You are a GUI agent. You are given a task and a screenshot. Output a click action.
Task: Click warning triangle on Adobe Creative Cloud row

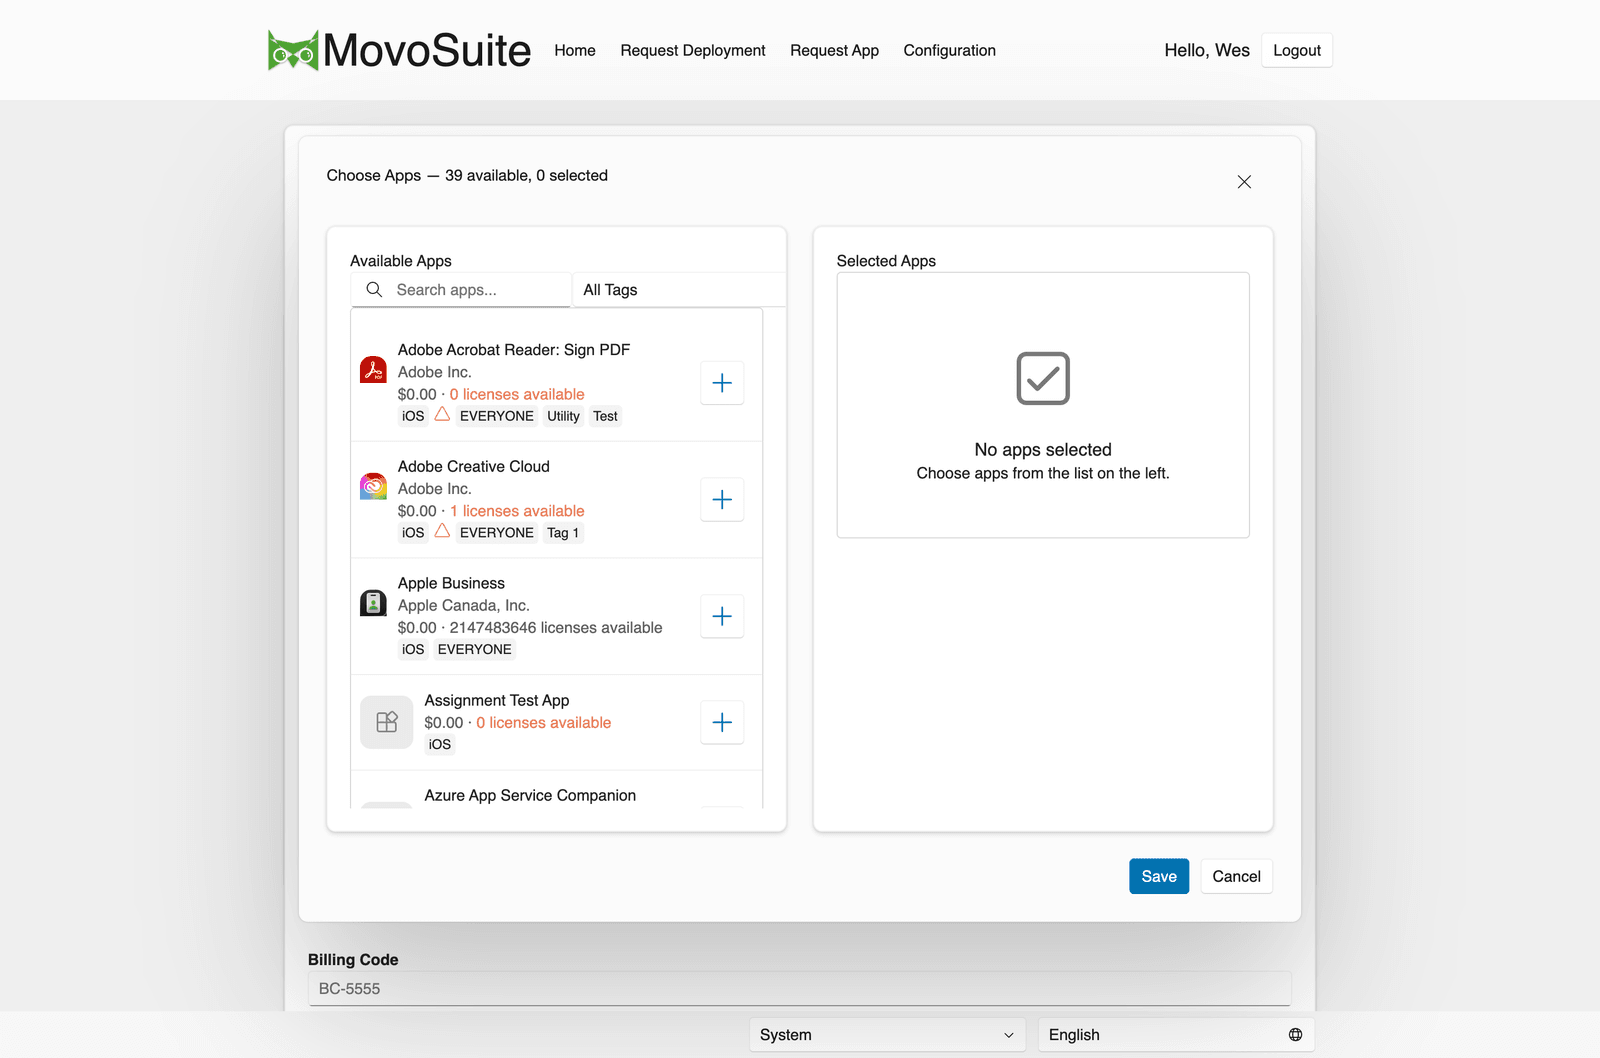(442, 531)
